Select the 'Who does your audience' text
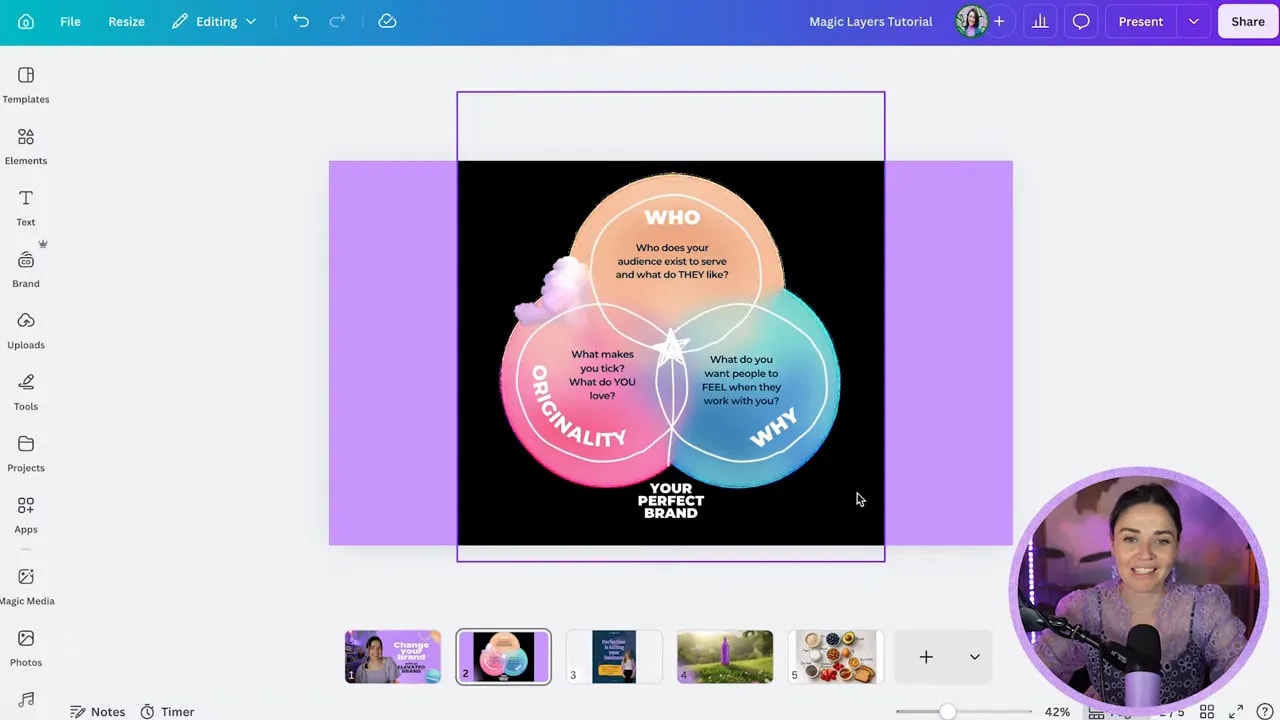 (x=672, y=261)
